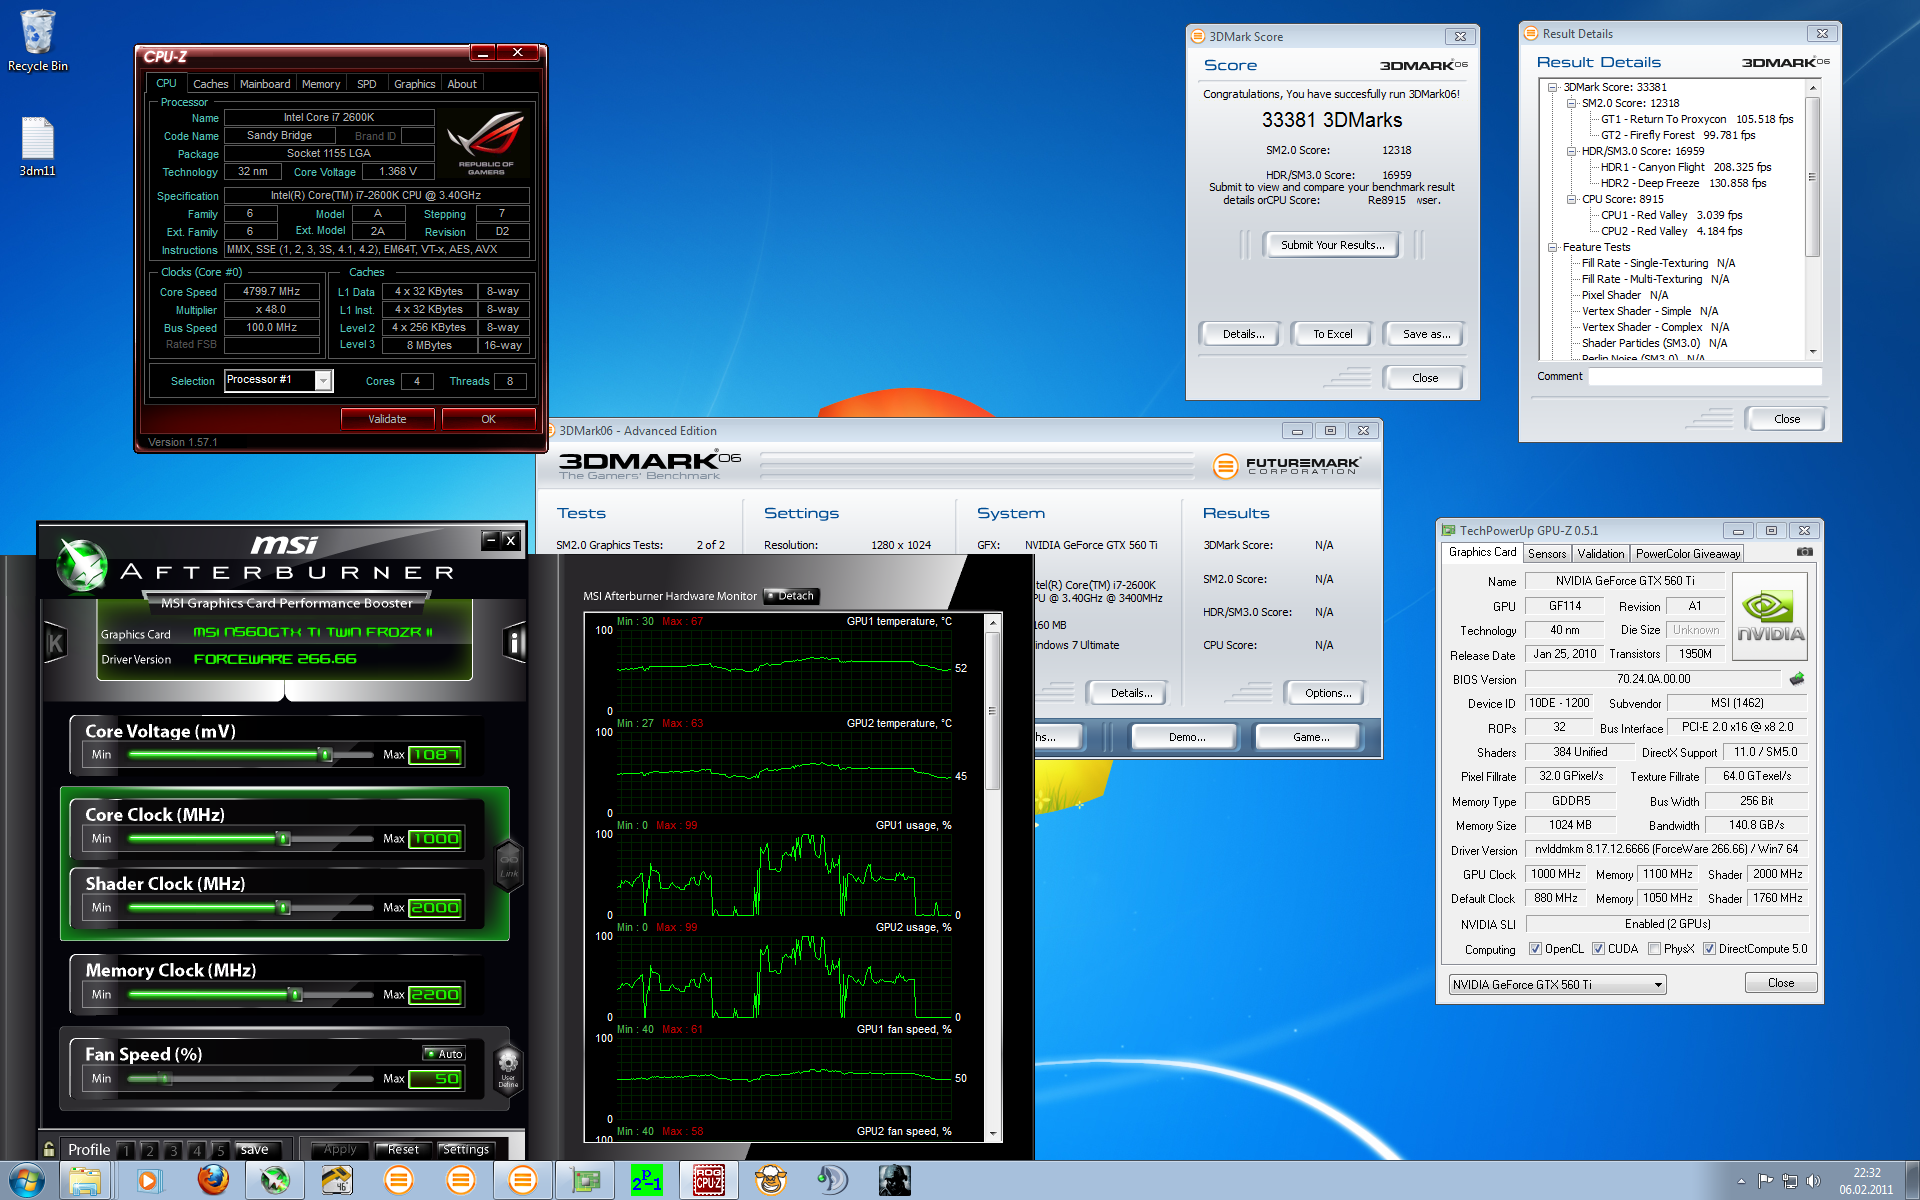
Task: Switch to the GPU-Z taskbar icon
Action: click(585, 1181)
